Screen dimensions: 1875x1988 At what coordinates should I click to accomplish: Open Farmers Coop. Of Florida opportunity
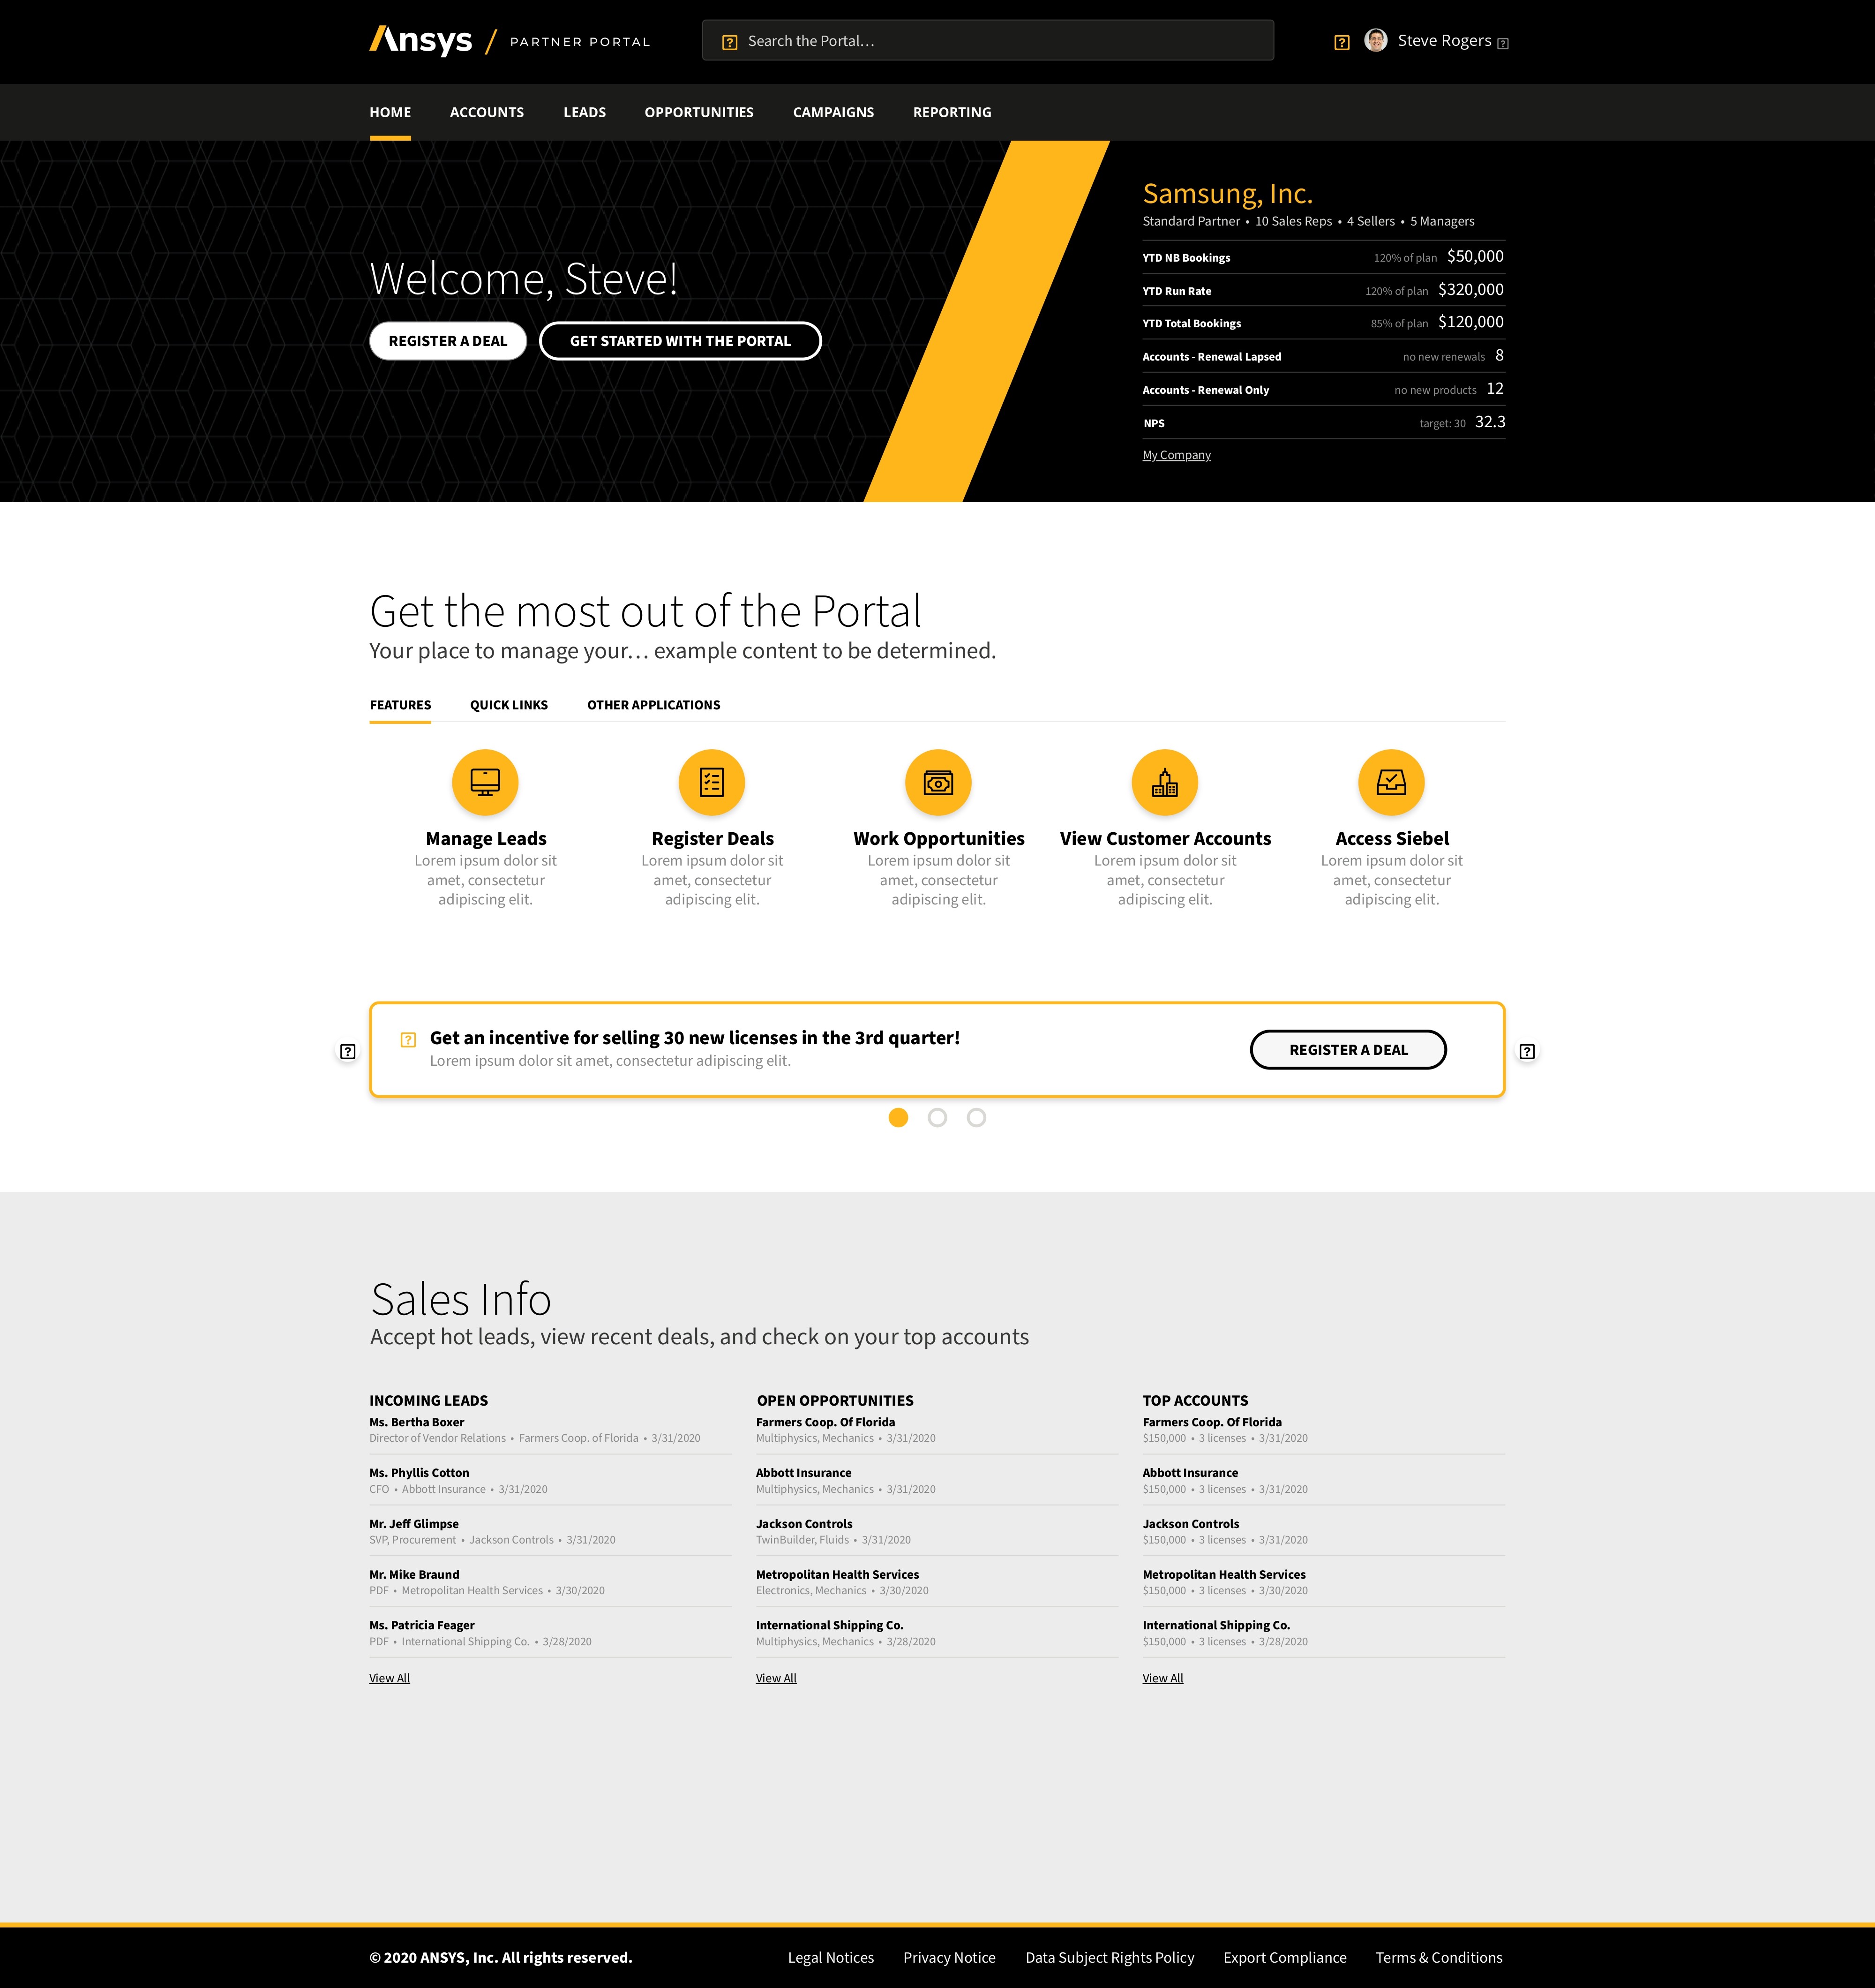coord(825,1422)
